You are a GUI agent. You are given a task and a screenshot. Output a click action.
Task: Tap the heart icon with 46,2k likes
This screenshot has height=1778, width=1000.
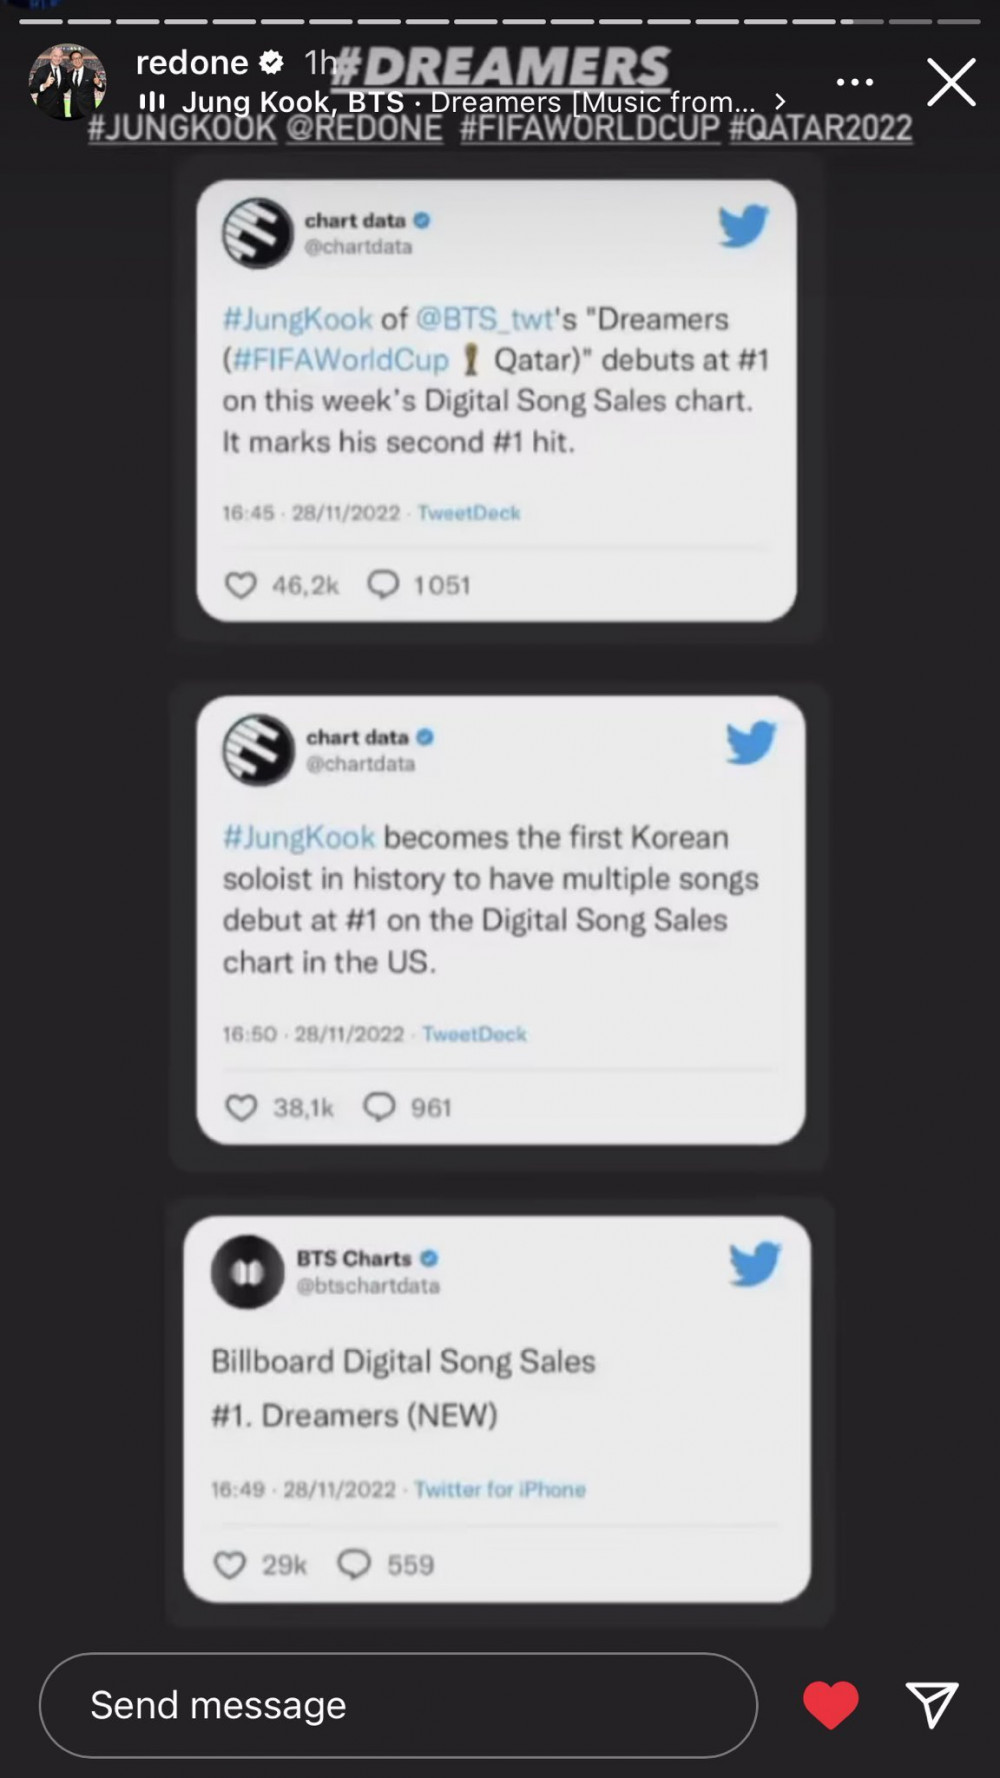pos(241,585)
